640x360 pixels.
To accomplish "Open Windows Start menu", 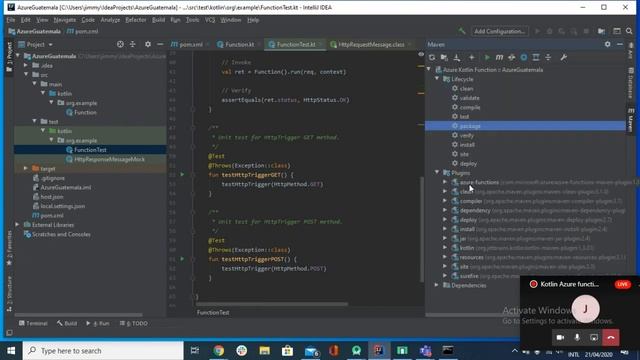I will [x=11, y=350].
